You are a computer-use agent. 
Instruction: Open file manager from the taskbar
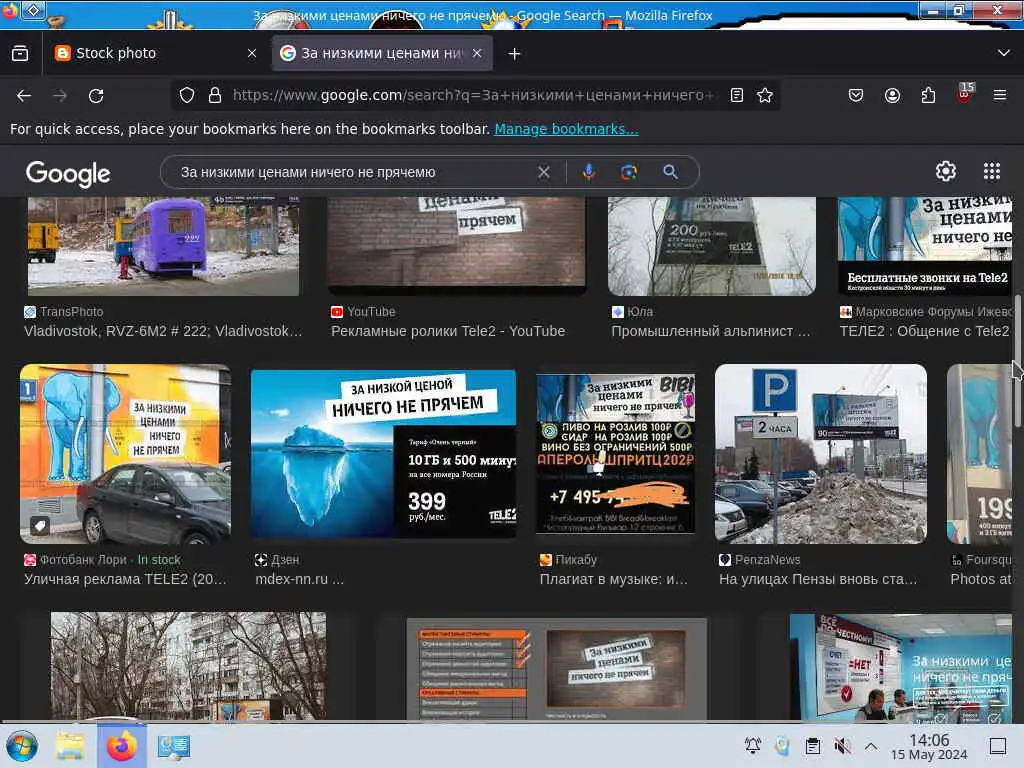pyautogui.click(x=70, y=746)
